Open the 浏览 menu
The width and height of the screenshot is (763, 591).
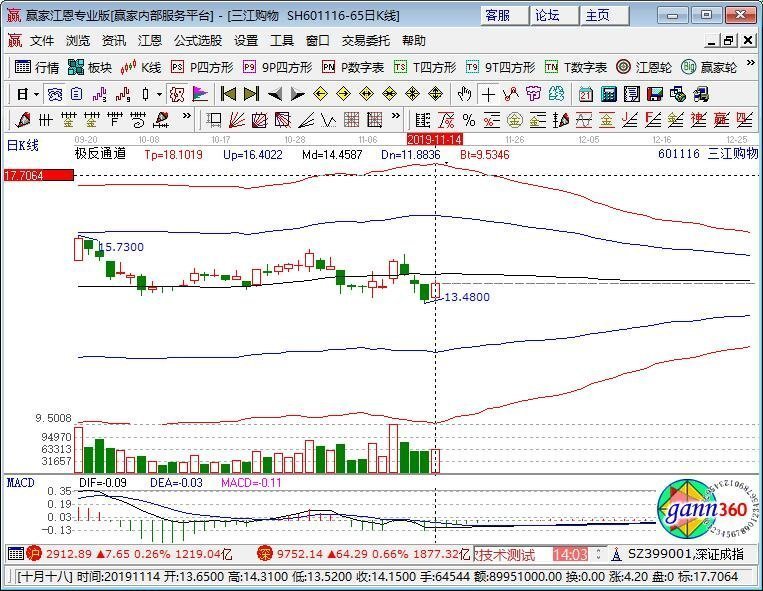[78, 40]
